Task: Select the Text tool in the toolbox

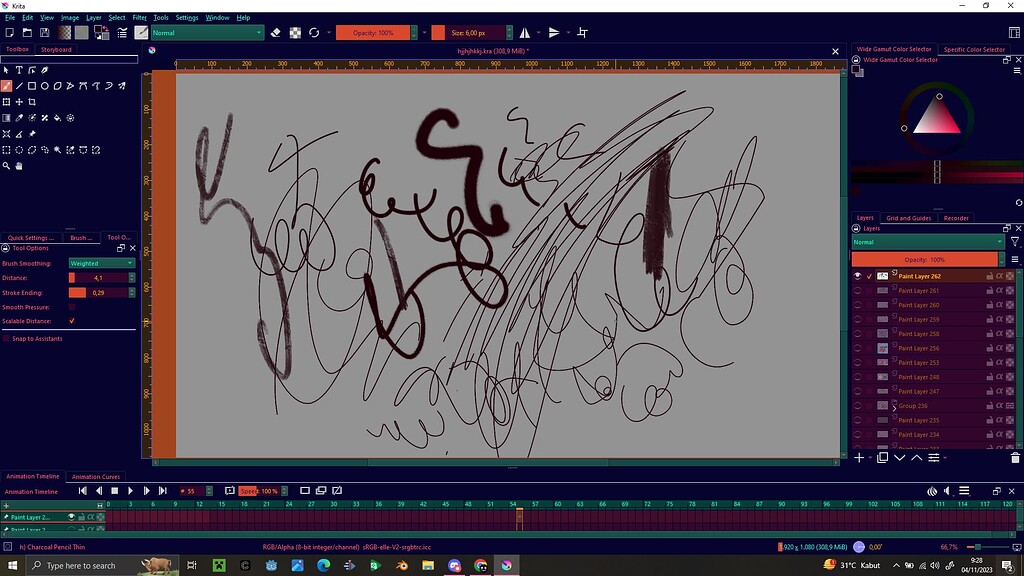Action: click(20, 69)
